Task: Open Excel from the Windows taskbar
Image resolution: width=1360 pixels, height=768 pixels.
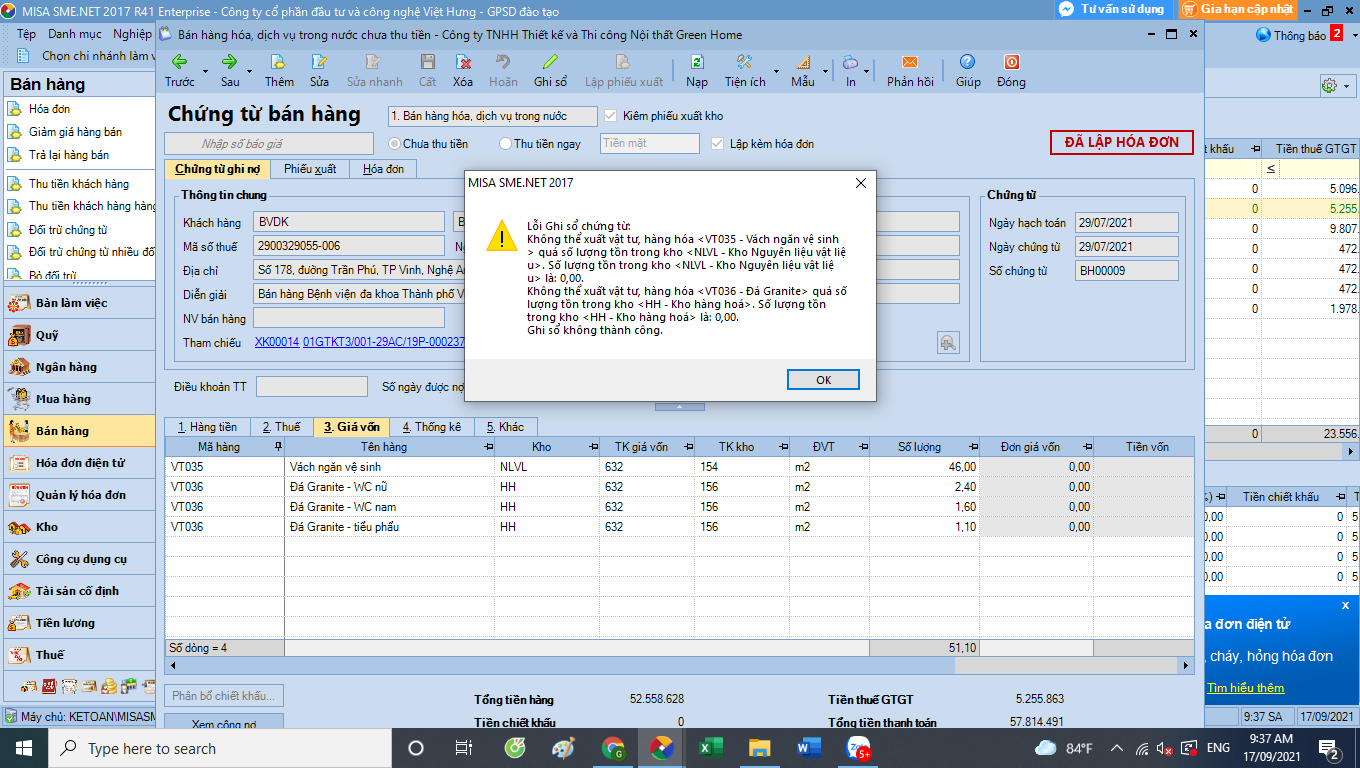Action: click(710, 748)
